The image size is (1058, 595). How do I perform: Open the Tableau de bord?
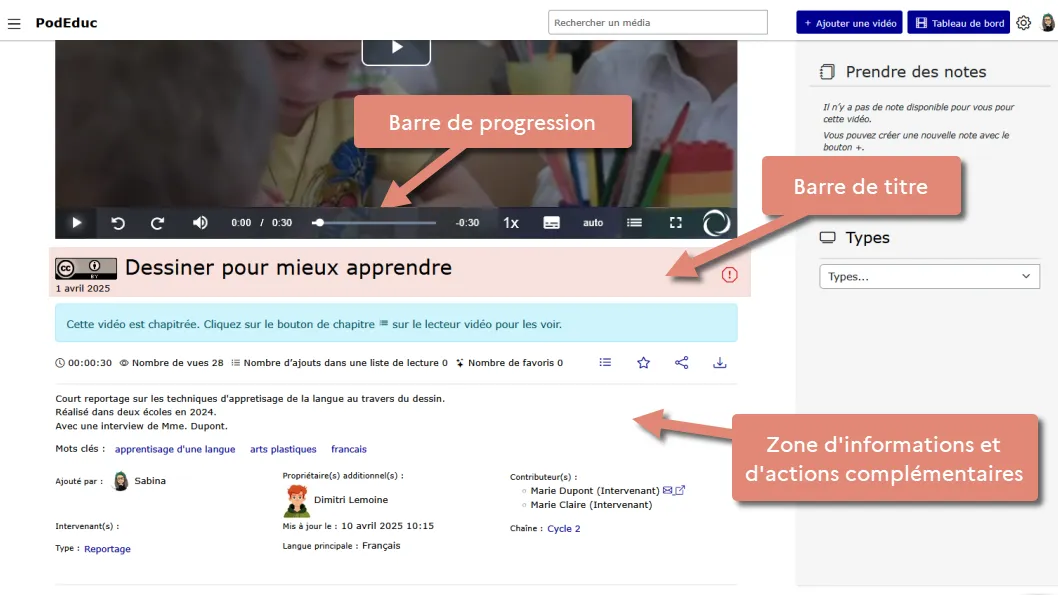coord(958,23)
